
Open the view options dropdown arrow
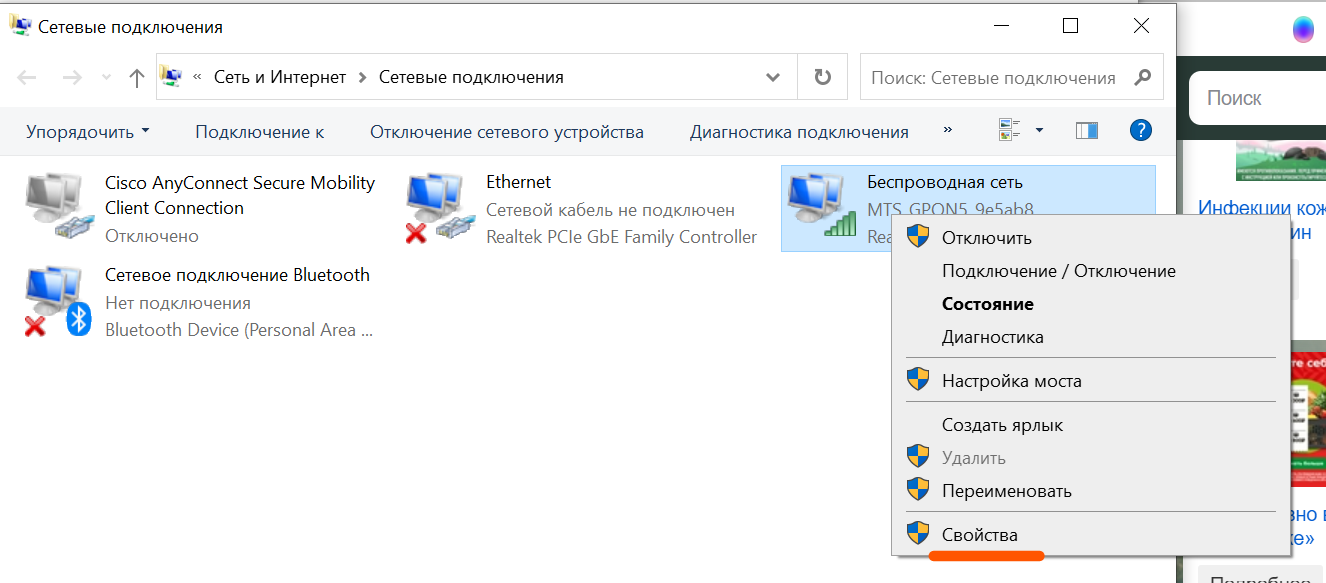pos(1039,131)
